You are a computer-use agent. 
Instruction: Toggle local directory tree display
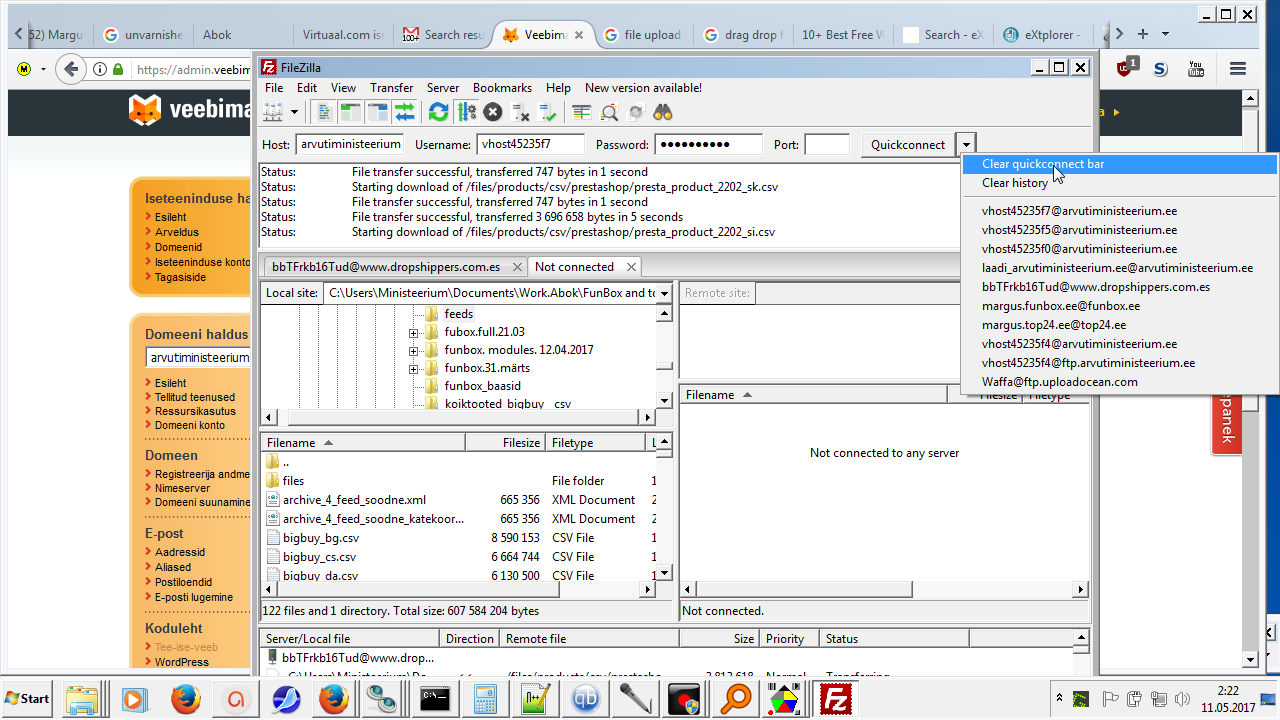click(x=350, y=112)
